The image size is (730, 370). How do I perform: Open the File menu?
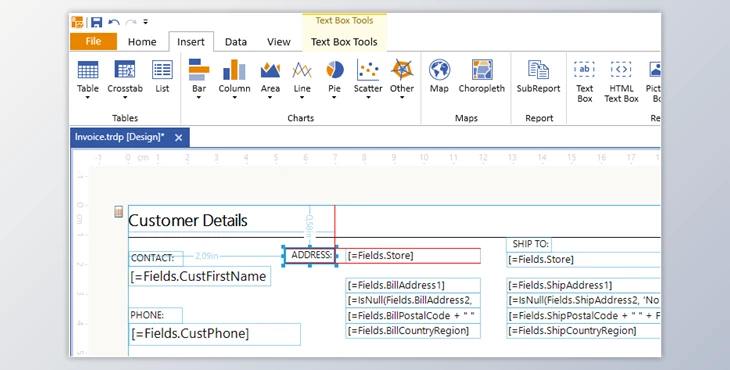tap(93, 41)
